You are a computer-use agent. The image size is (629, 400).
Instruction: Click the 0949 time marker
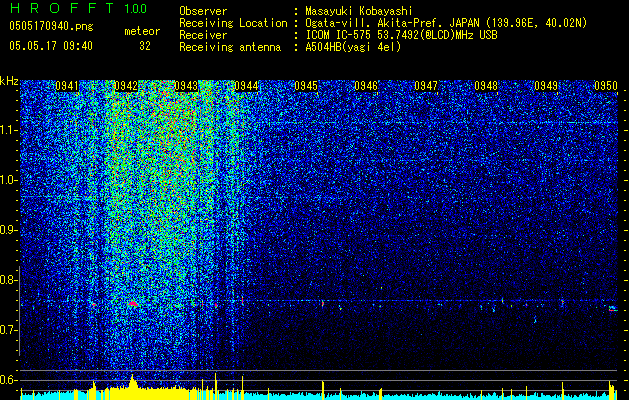546,86
